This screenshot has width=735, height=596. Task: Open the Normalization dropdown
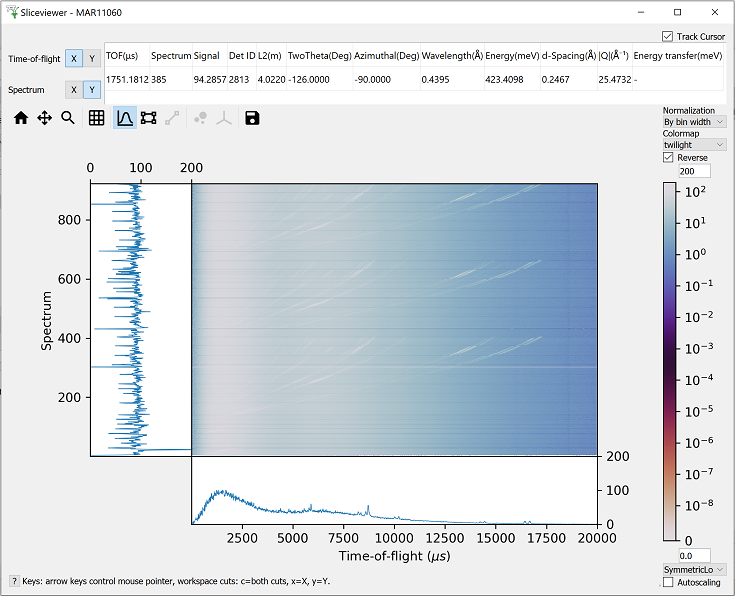point(694,122)
